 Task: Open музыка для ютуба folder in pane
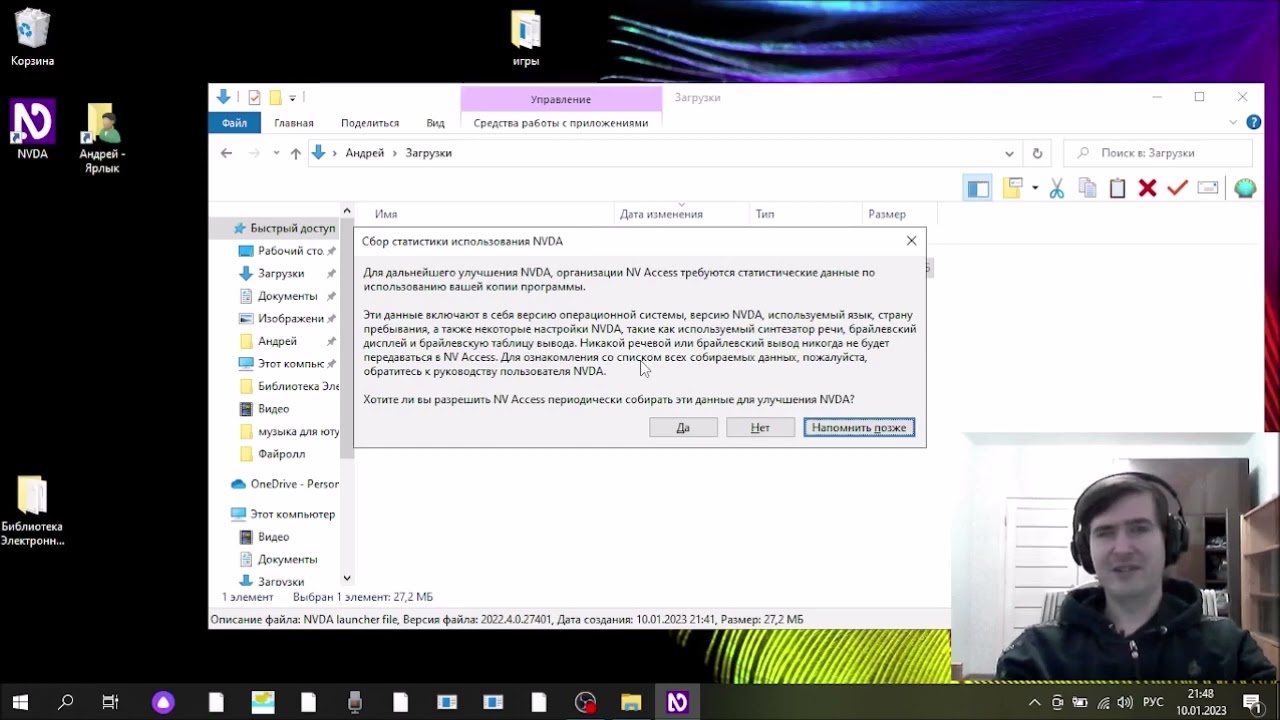(x=296, y=431)
